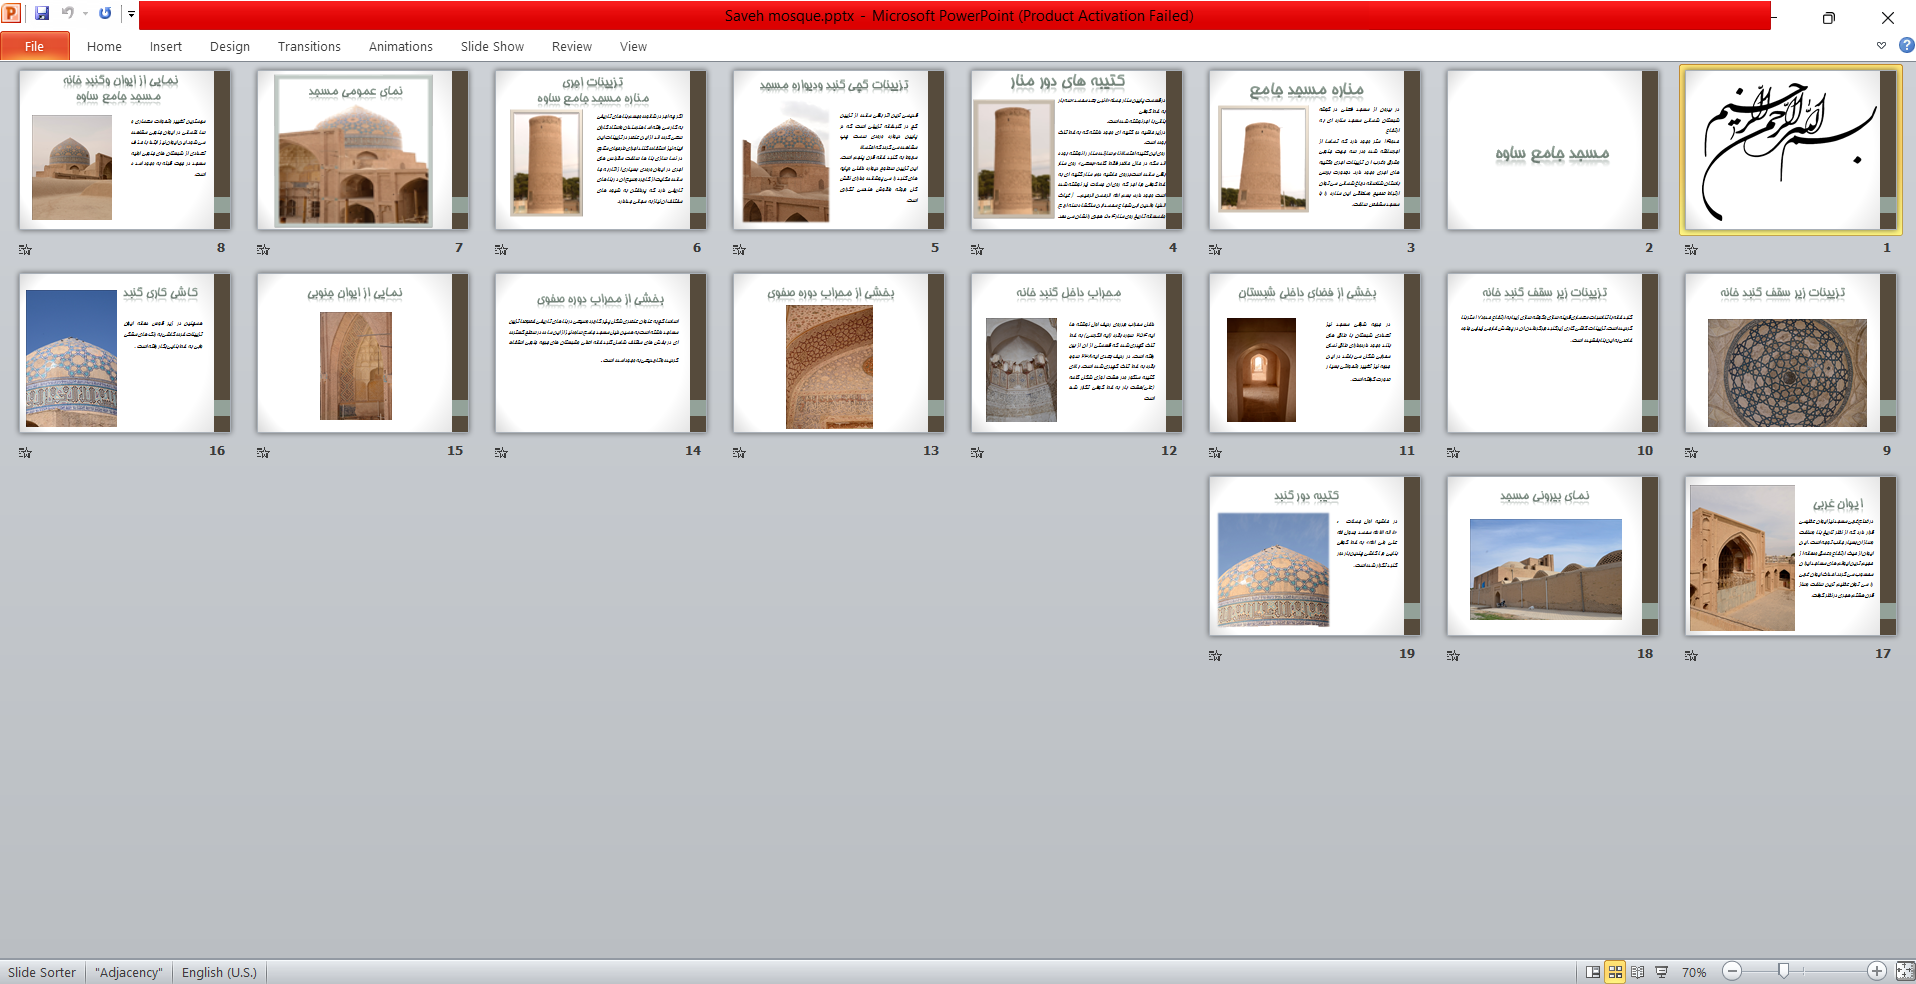Open the Review tab

click(x=571, y=46)
